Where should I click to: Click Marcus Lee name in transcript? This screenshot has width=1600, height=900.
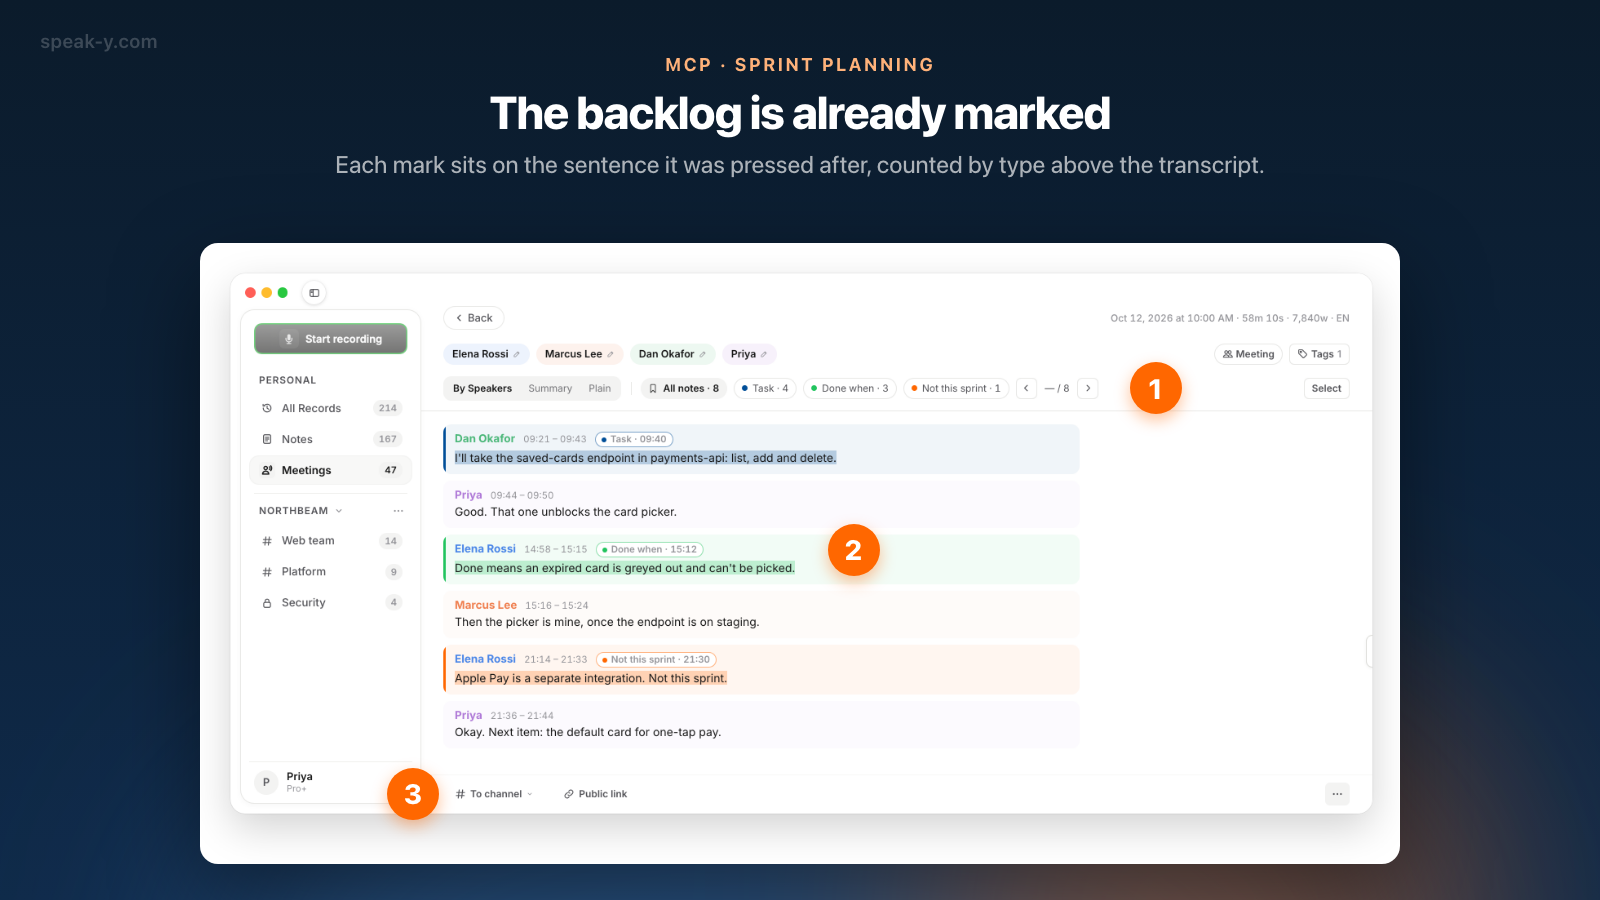pos(486,605)
